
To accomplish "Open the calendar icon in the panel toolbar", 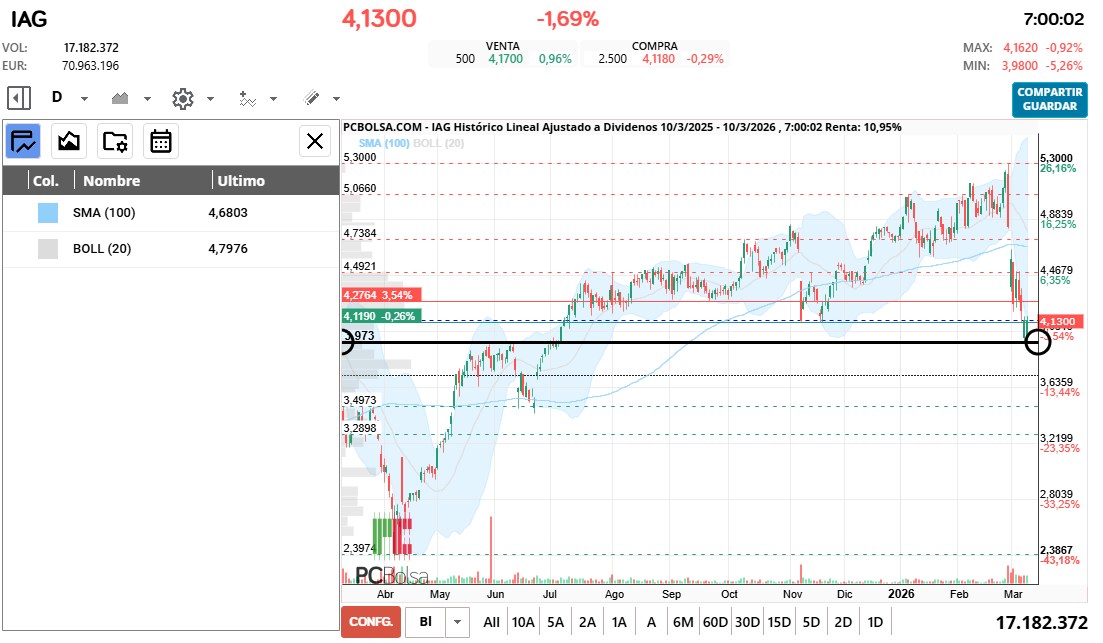I will tap(161, 141).
